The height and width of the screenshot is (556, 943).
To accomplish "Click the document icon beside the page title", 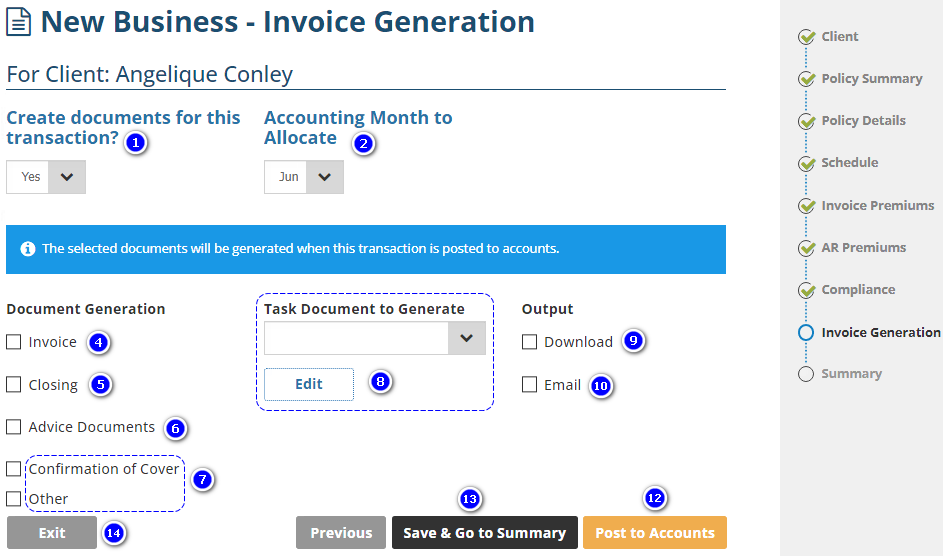I will pos(19,21).
